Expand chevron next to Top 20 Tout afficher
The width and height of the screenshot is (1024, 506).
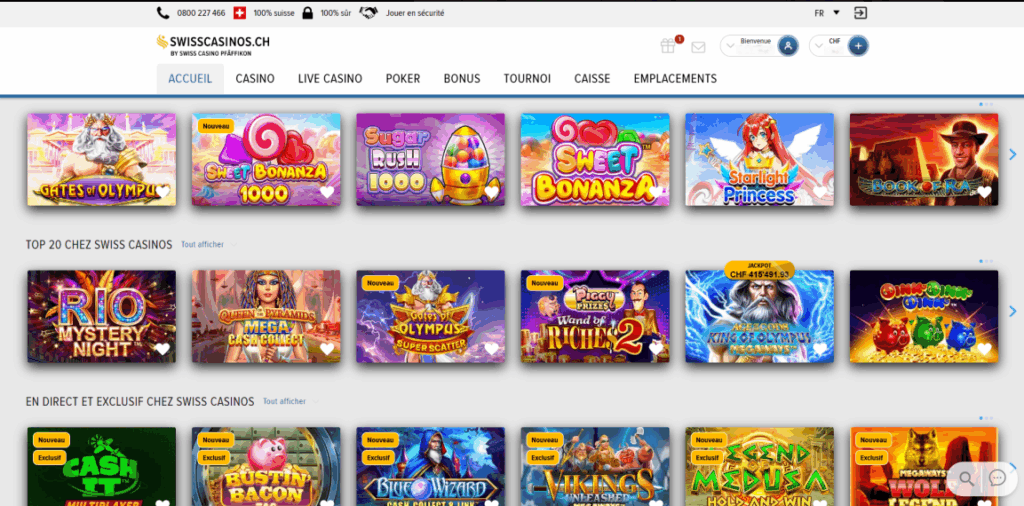pos(233,245)
